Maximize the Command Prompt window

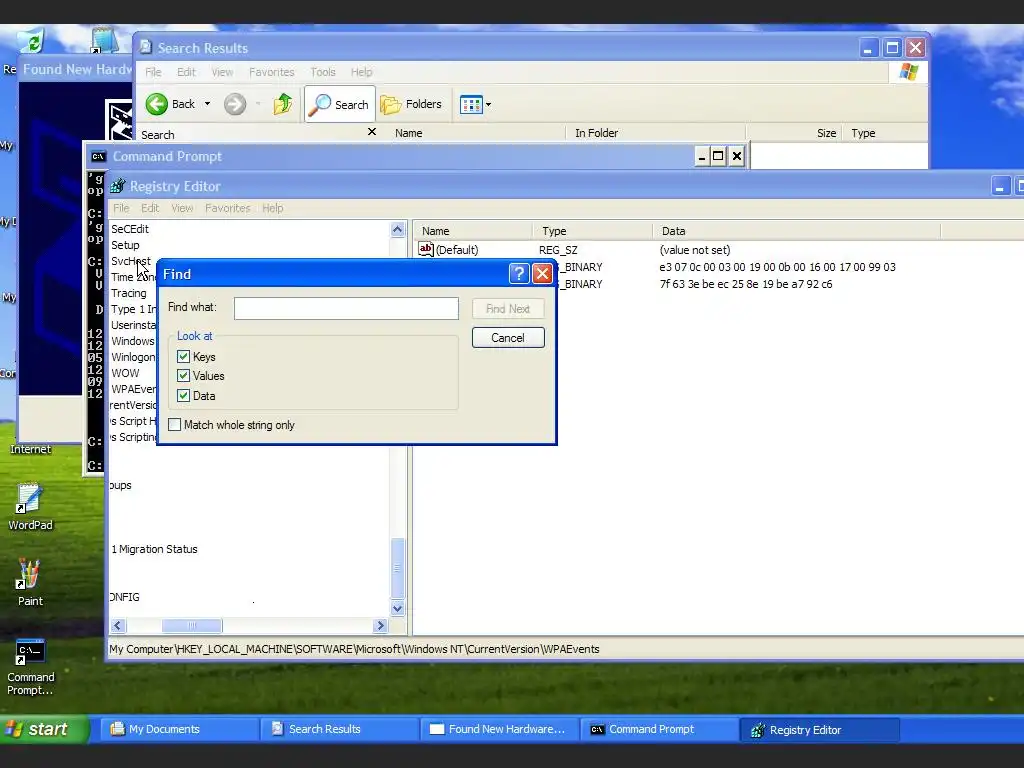[x=718, y=156]
